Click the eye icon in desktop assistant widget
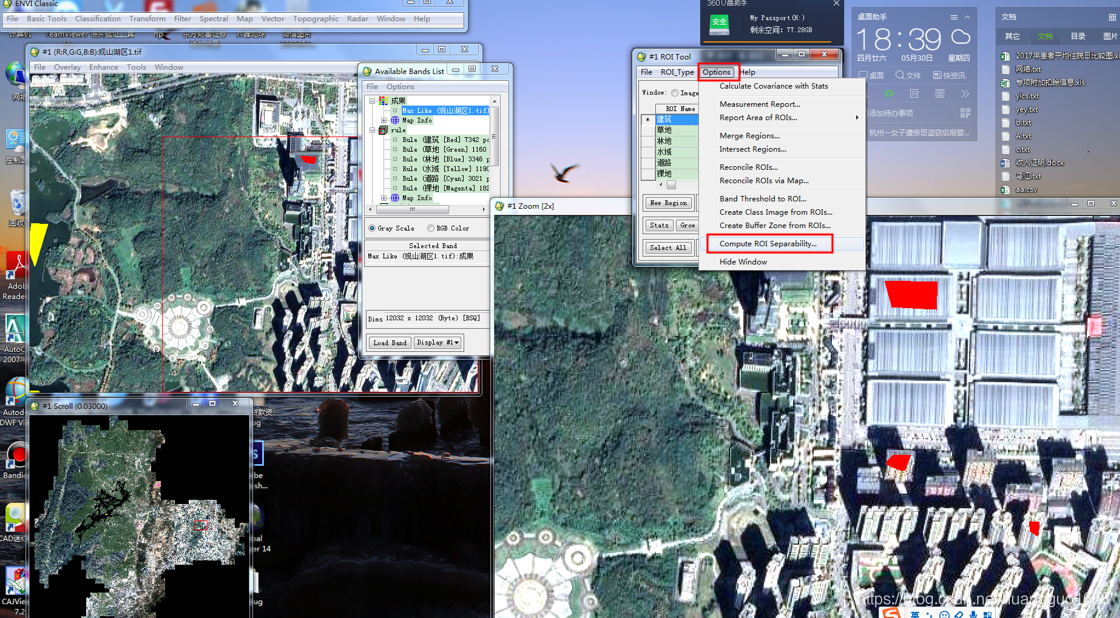 pyautogui.click(x=889, y=94)
